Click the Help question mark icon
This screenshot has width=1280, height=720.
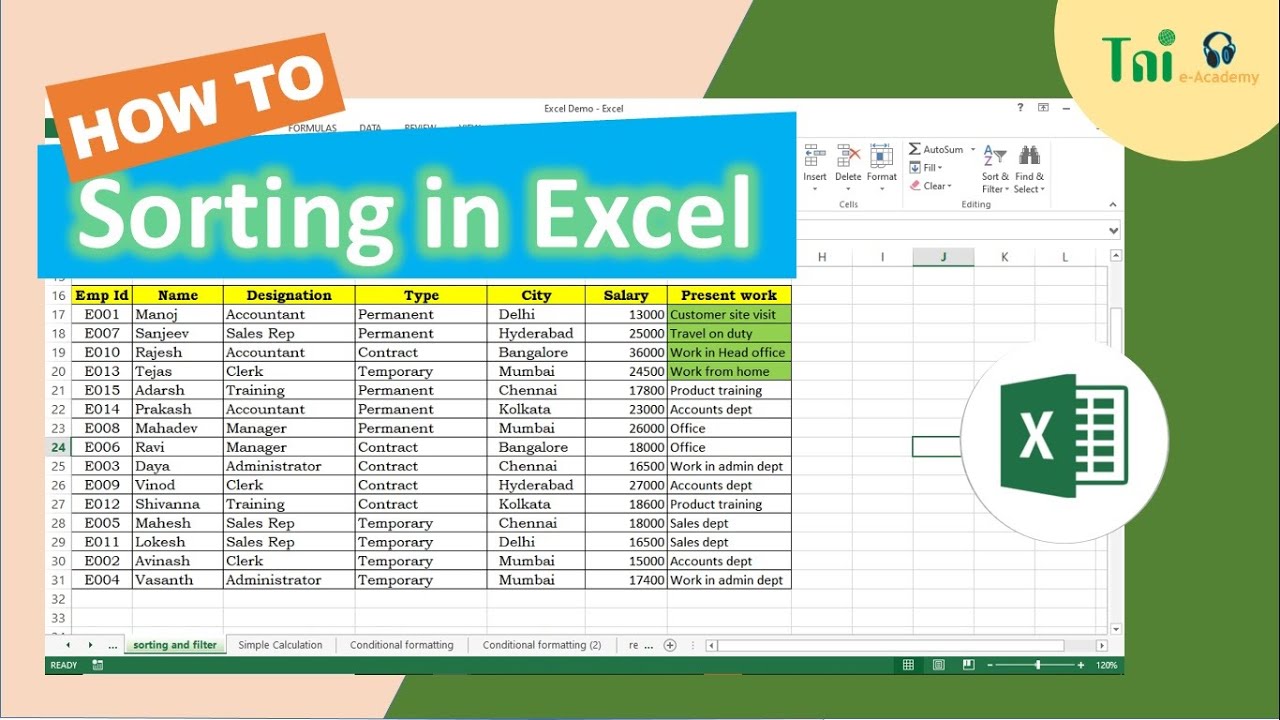(x=1020, y=107)
